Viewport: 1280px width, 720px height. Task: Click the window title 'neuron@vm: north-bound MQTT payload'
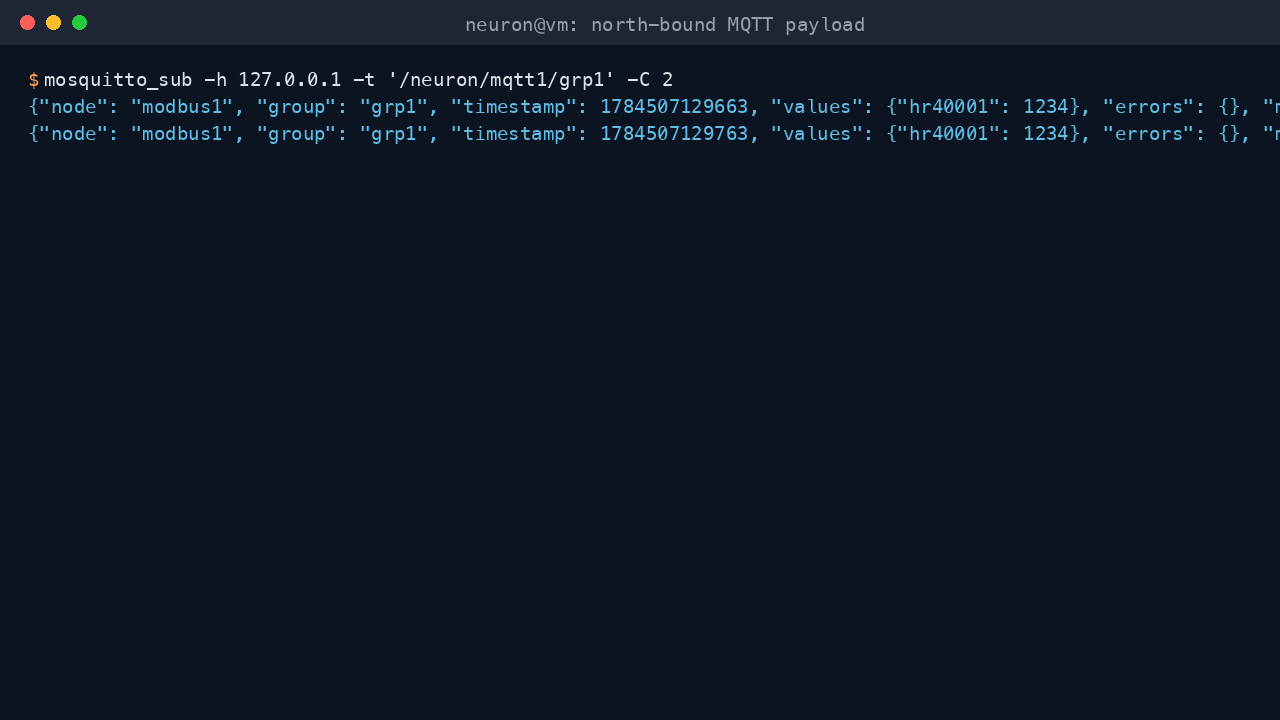pyautogui.click(x=665, y=24)
